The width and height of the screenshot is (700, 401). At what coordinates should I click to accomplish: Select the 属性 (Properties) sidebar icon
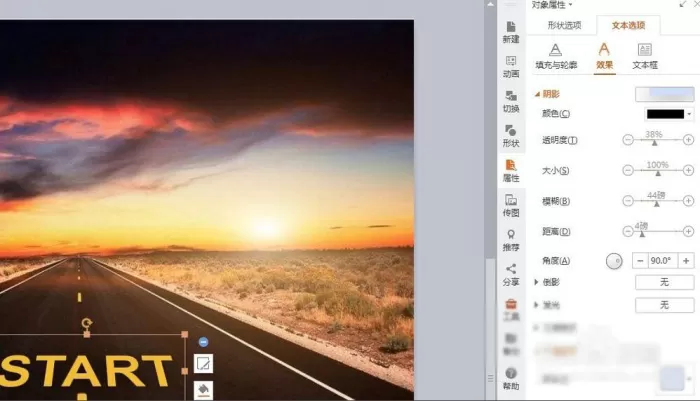(511, 171)
